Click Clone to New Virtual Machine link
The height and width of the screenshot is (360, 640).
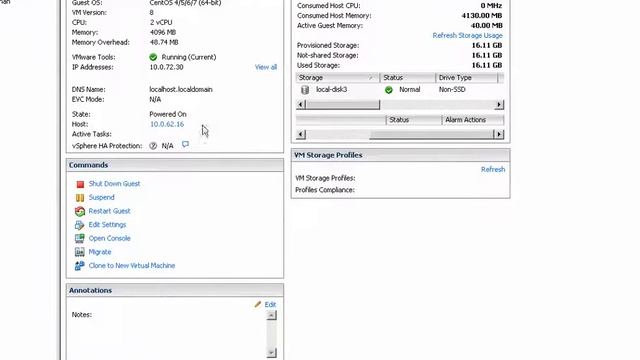(x=132, y=266)
